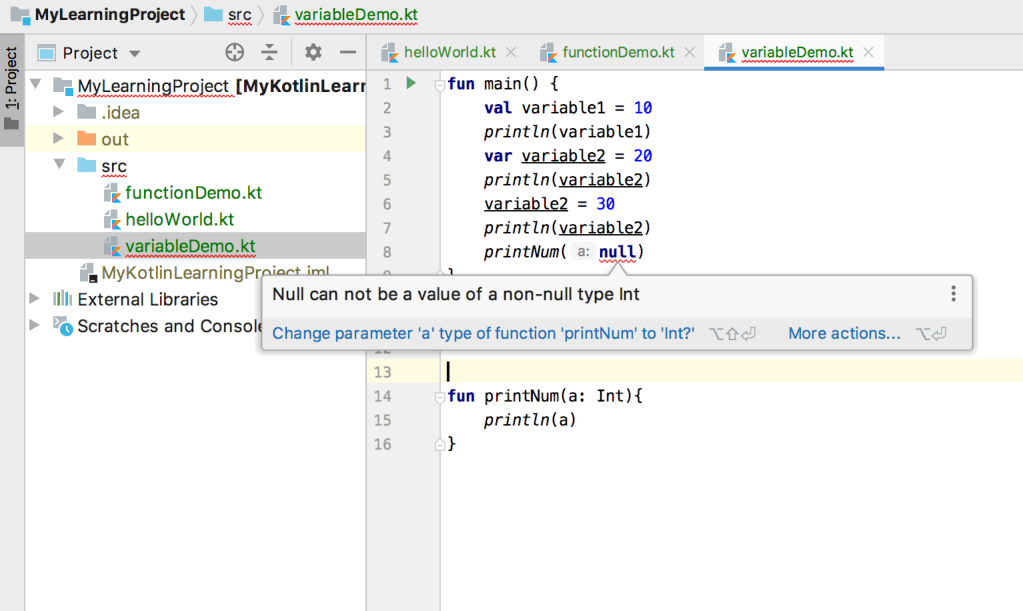This screenshot has width=1023, height=611.
Task: Close the helloWorld.kt editor tab
Action: (x=511, y=53)
